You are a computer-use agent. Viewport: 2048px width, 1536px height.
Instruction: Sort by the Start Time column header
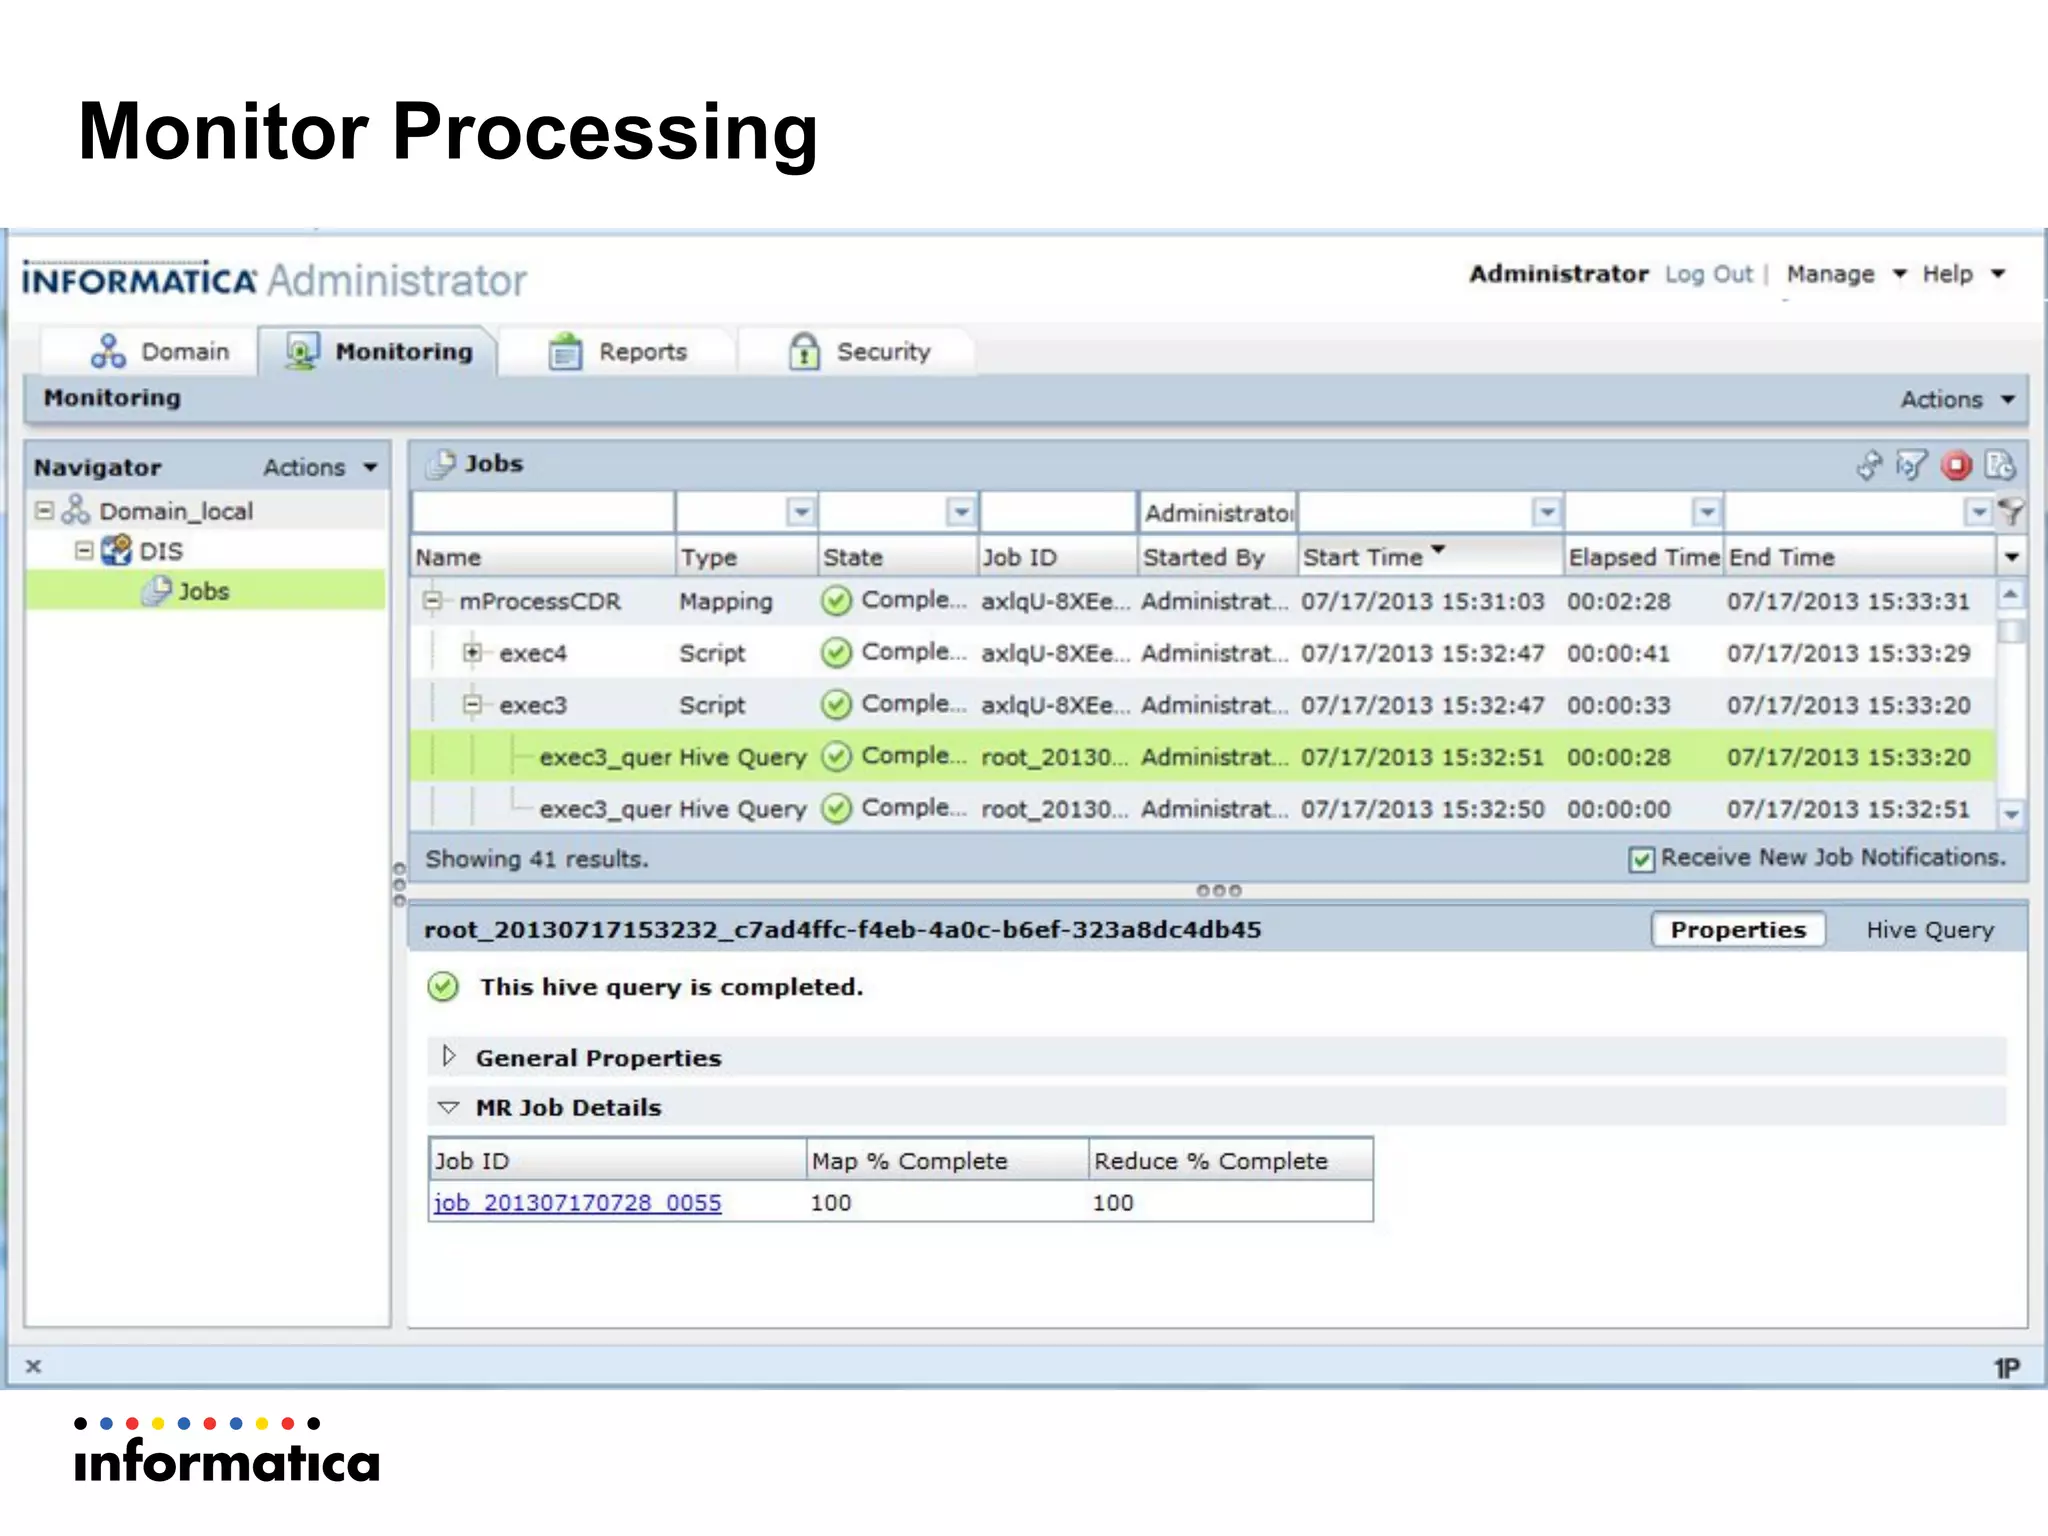(x=1430, y=557)
